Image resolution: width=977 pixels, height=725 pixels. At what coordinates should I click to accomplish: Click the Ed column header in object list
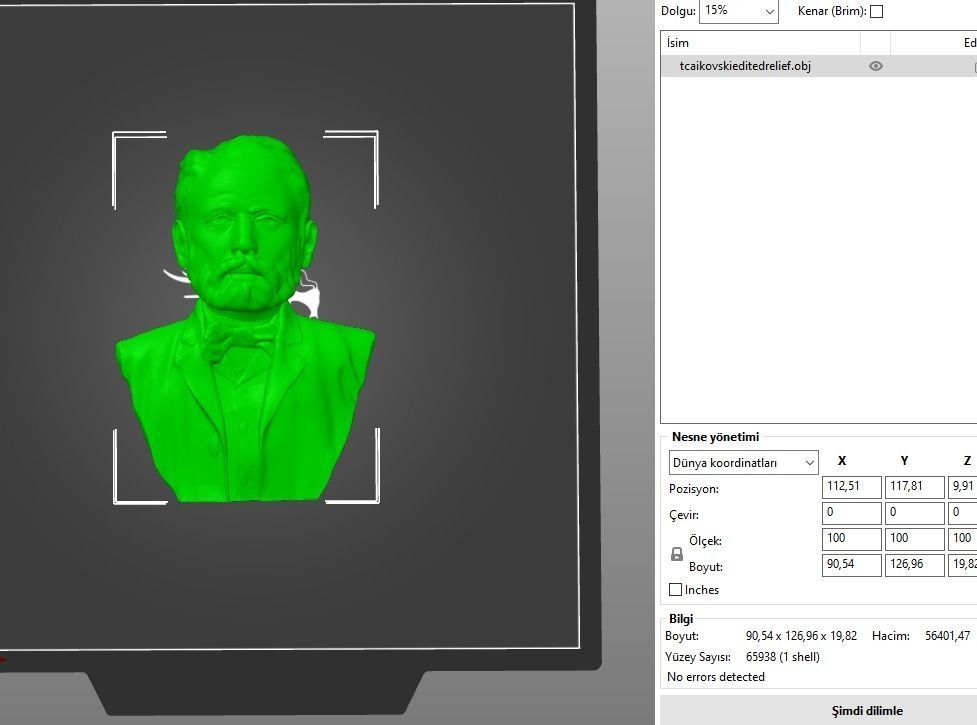[969, 43]
